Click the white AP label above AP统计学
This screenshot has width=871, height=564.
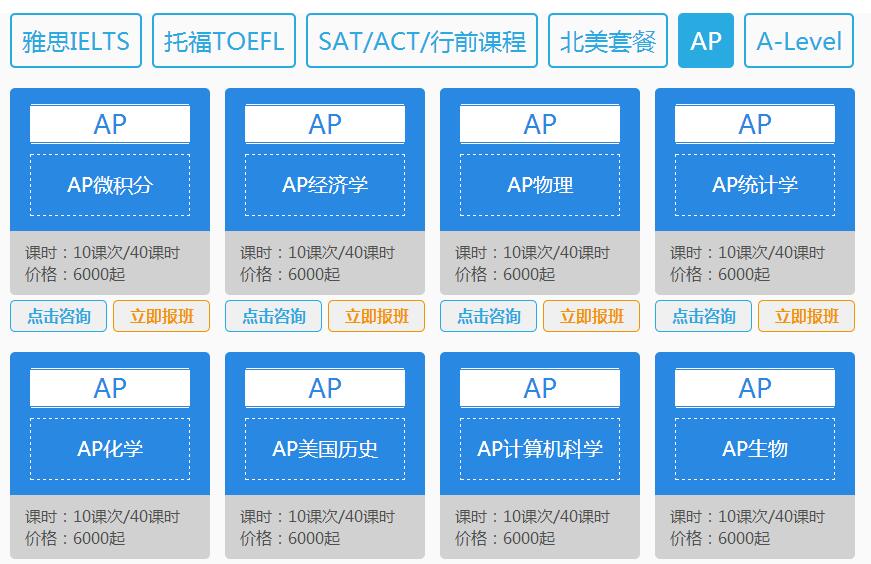(x=755, y=124)
